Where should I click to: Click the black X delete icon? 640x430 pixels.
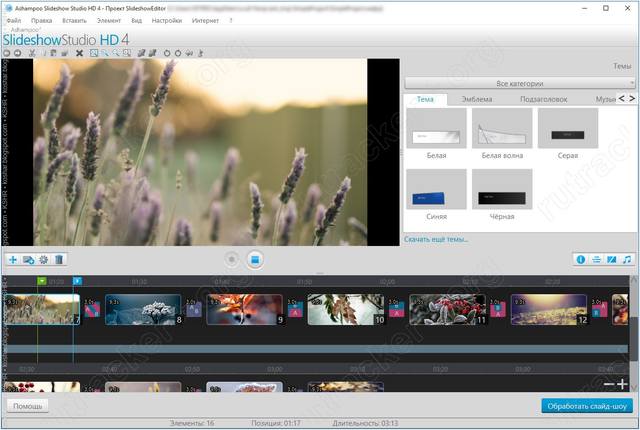[80, 53]
